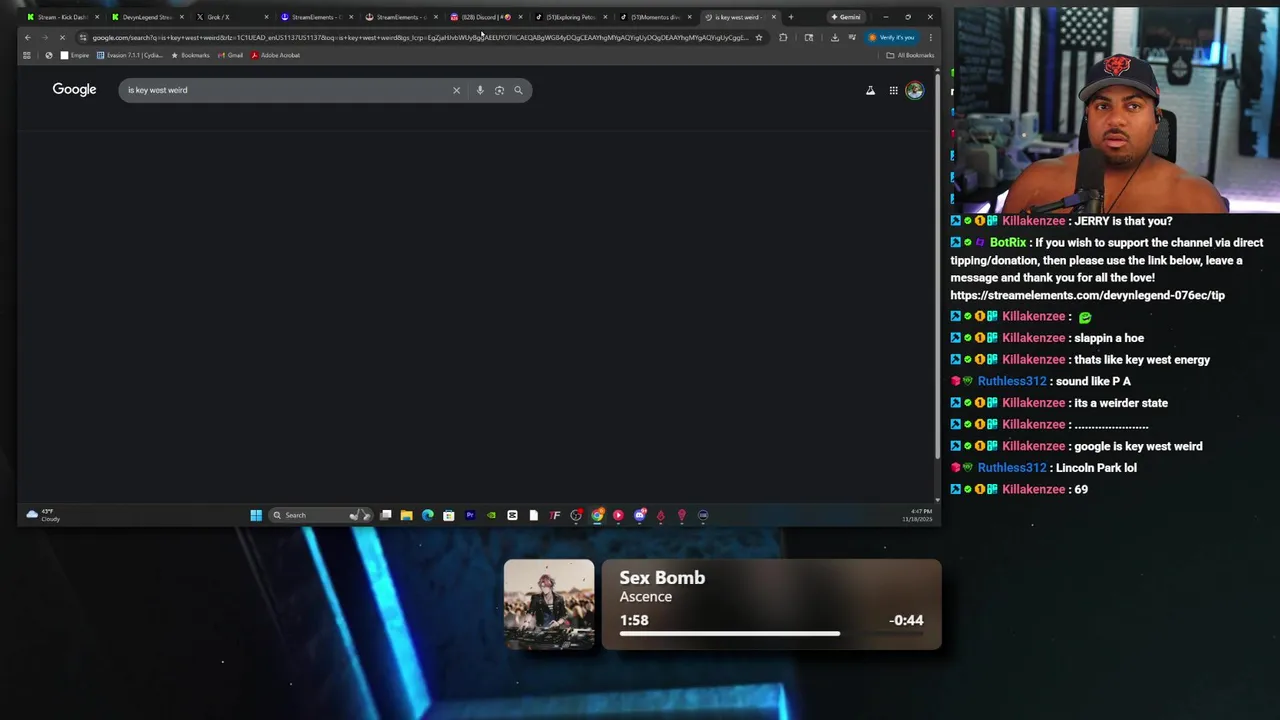This screenshot has width=1280, height=720.
Task: Open the Bookmarks folder in the bookmarks bar
Action: tap(190, 55)
